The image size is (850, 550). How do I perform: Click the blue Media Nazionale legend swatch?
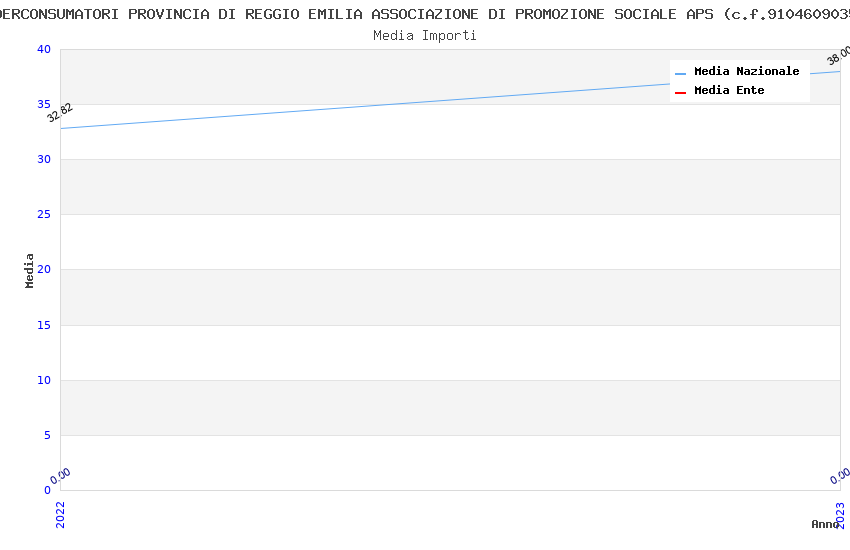[x=681, y=73]
